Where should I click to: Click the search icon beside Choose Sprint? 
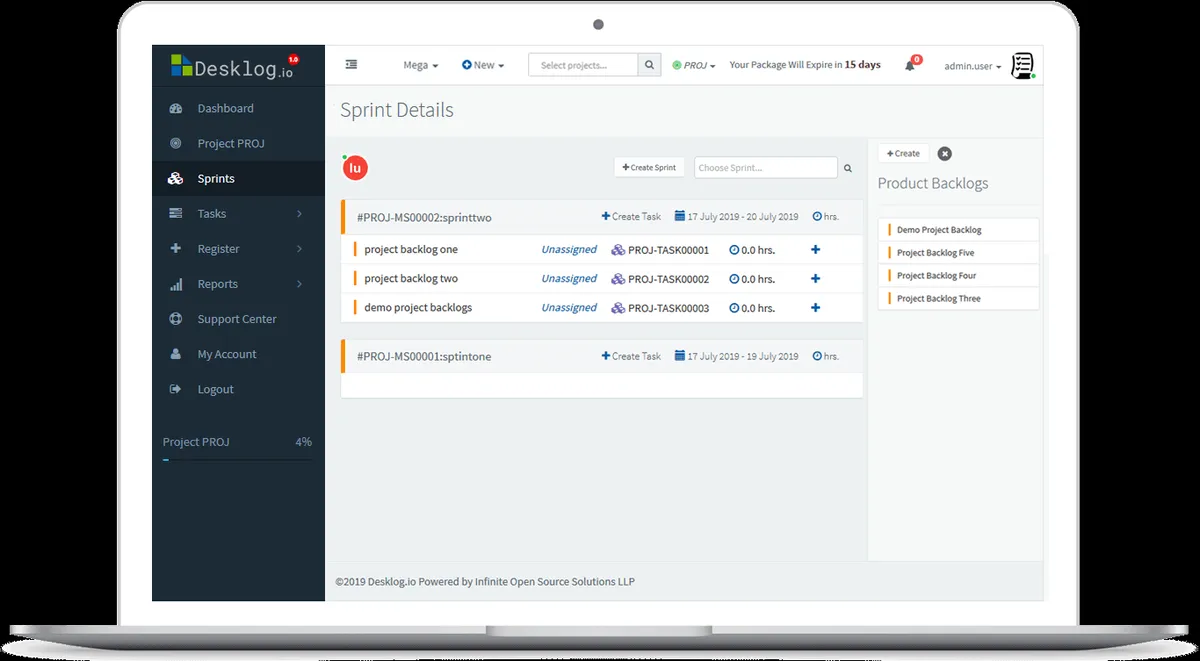tap(848, 169)
